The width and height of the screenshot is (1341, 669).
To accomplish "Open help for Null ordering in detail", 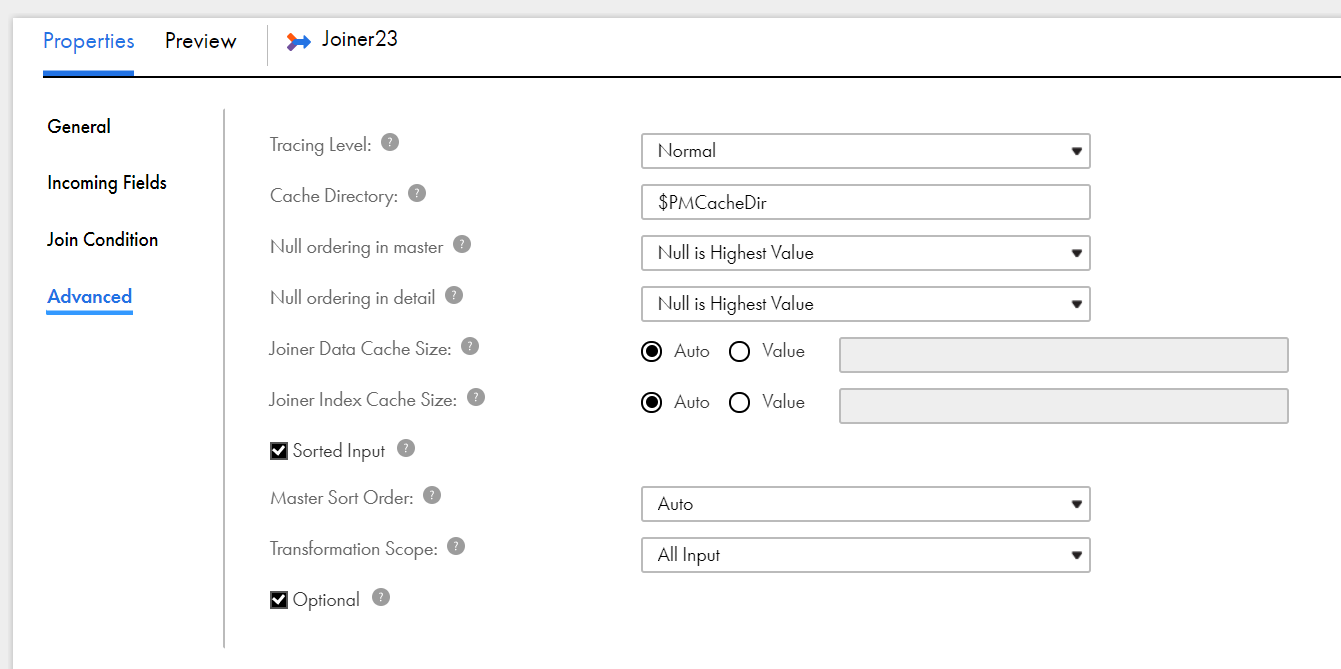I will pyautogui.click(x=454, y=296).
